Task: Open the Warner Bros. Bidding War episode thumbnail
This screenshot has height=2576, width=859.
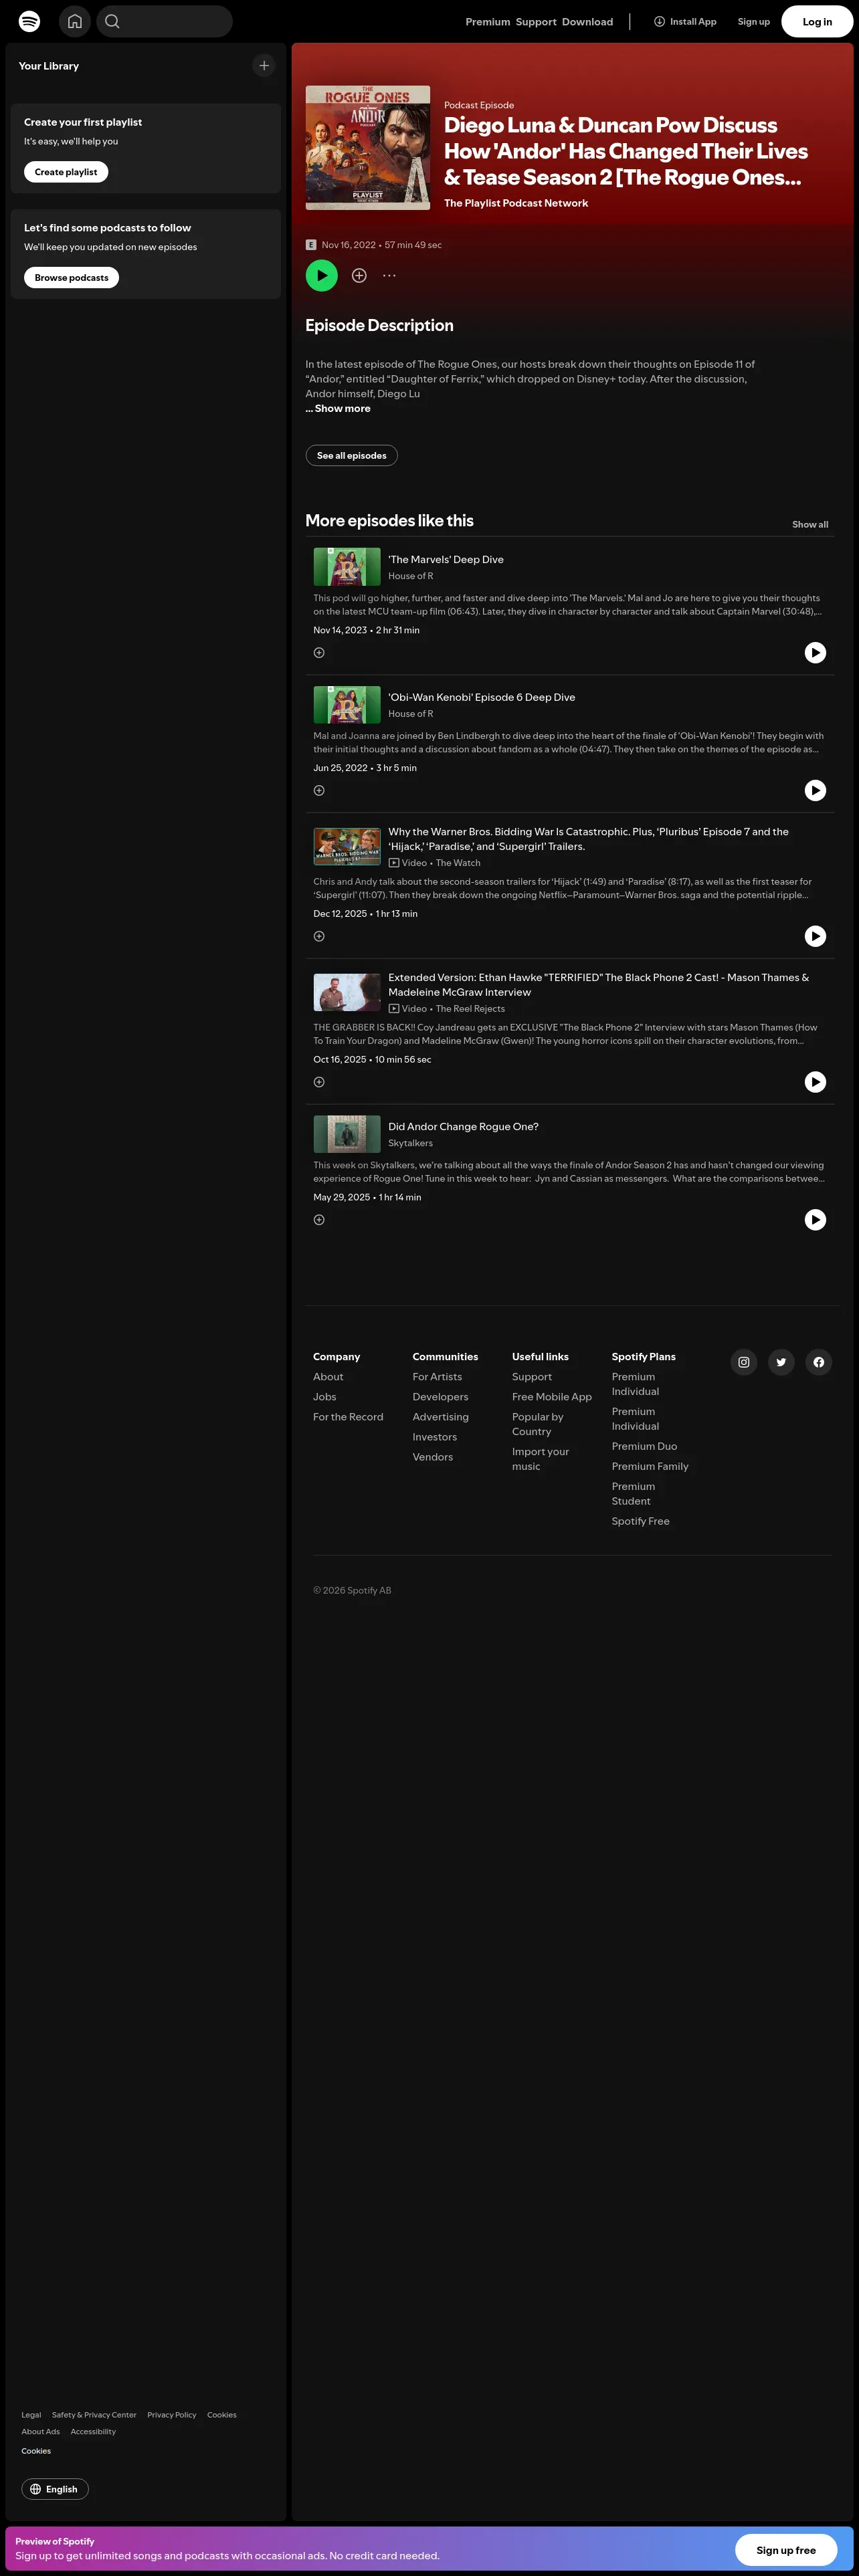Action: pos(347,846)
